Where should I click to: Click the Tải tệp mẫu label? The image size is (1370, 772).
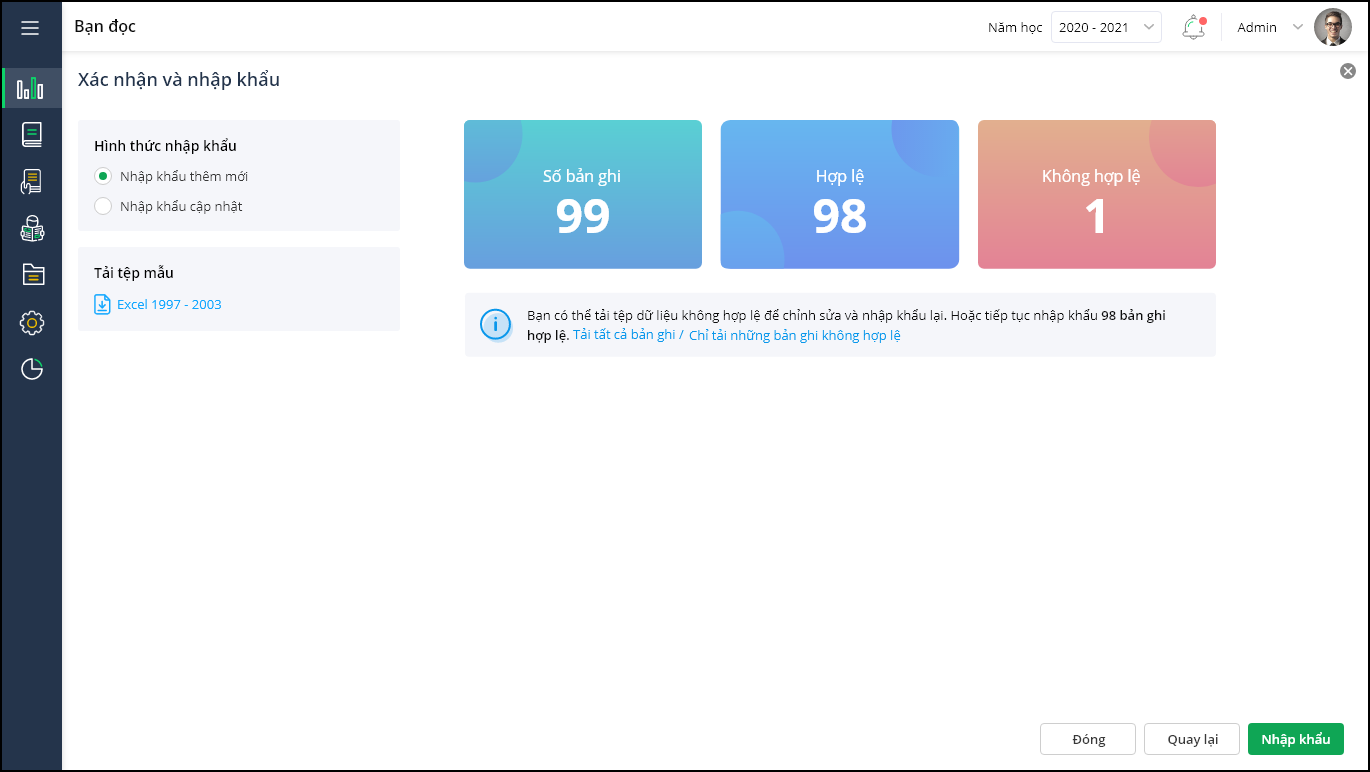[x=134, y=272]
